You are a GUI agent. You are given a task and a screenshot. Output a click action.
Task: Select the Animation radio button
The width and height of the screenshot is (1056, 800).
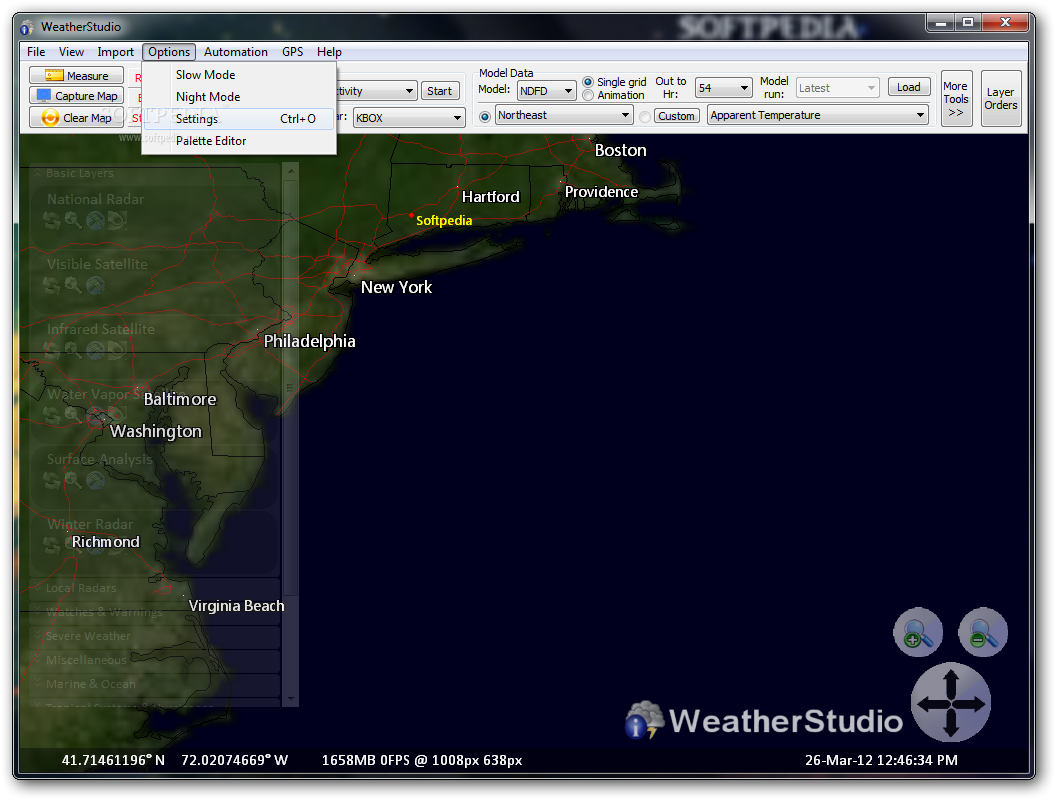[588, 96]
